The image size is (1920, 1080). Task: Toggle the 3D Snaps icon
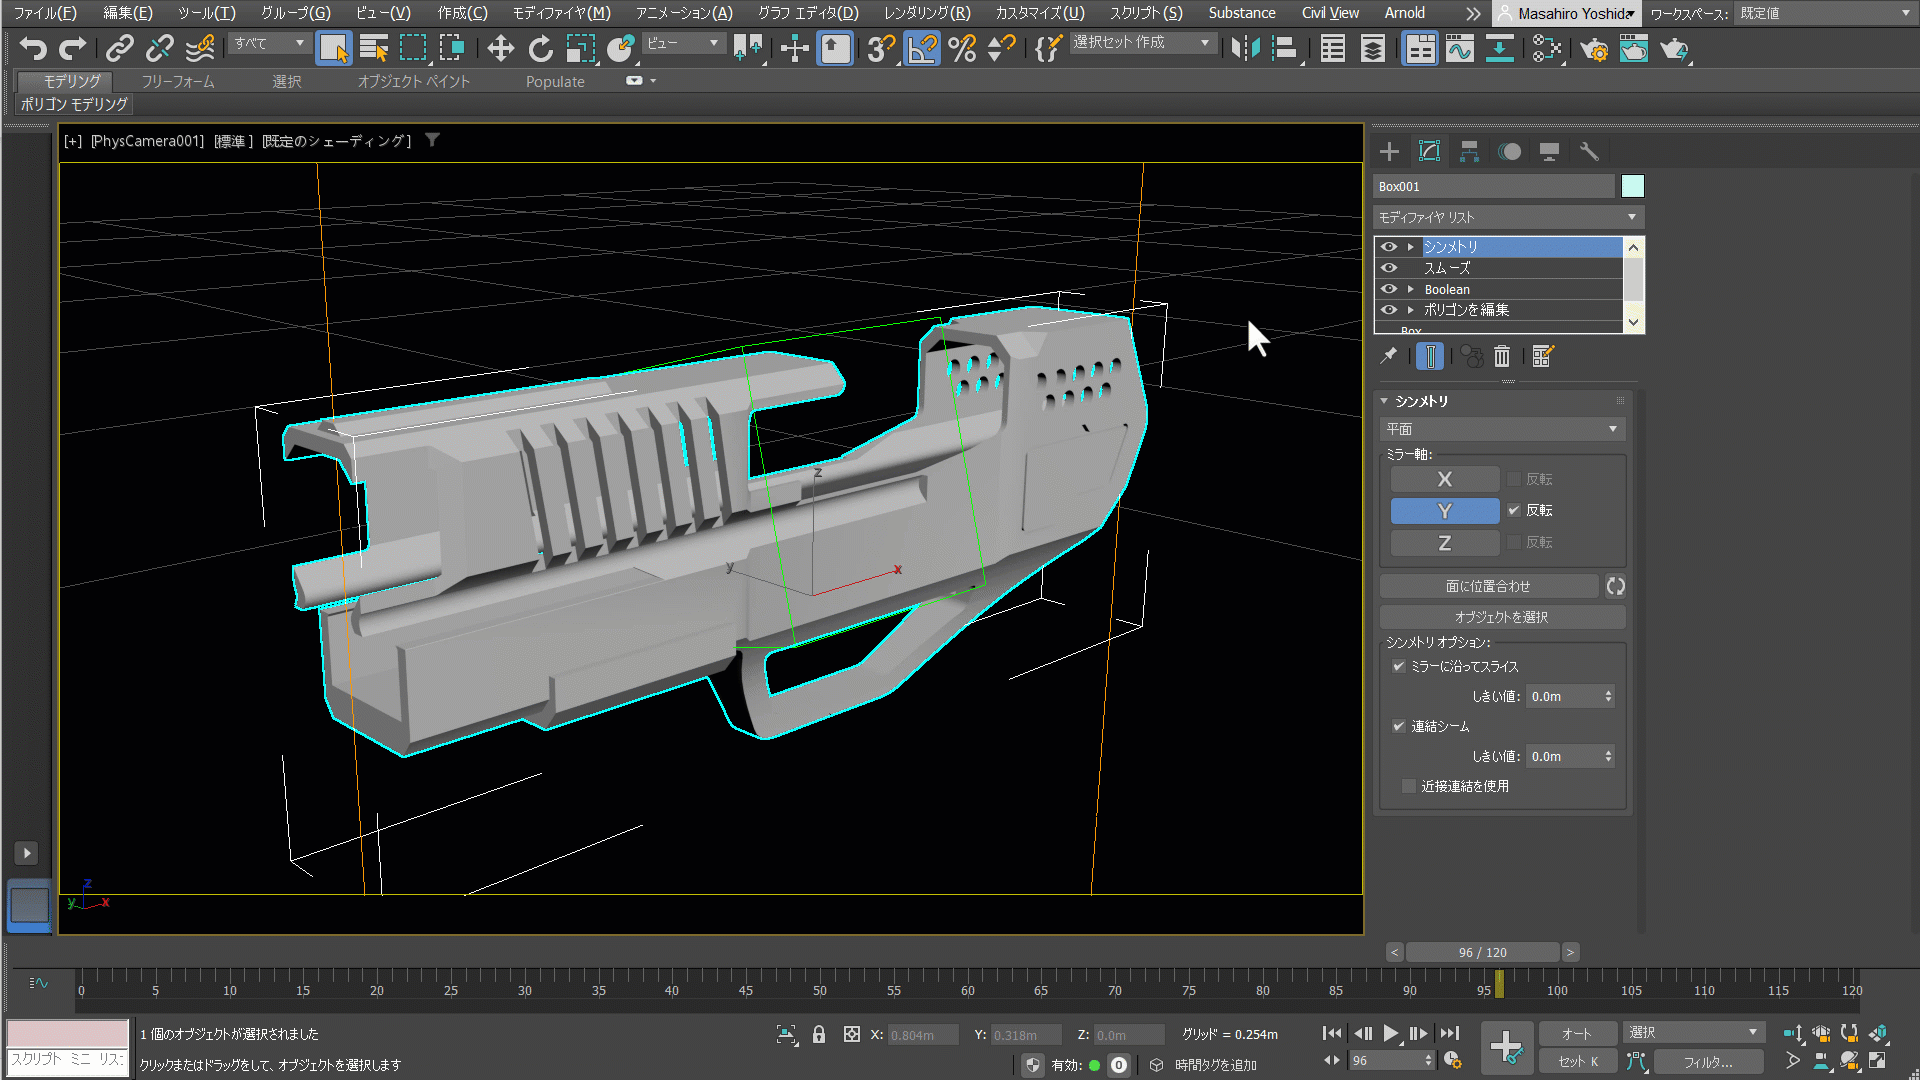[x=880, y=48]
